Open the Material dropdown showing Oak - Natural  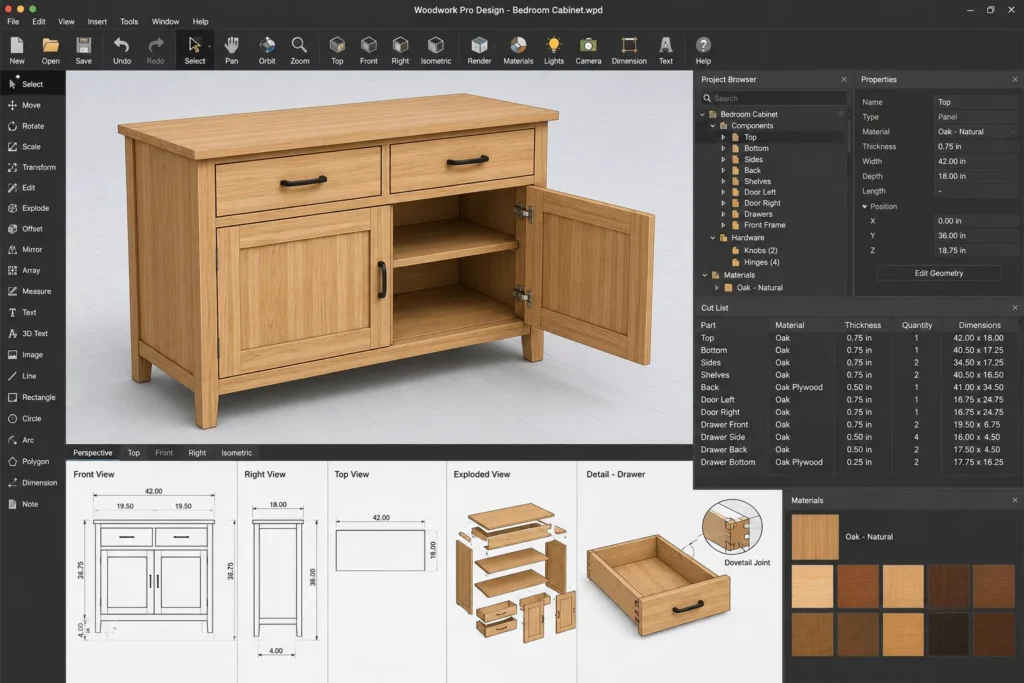click(x=976, y=132)
